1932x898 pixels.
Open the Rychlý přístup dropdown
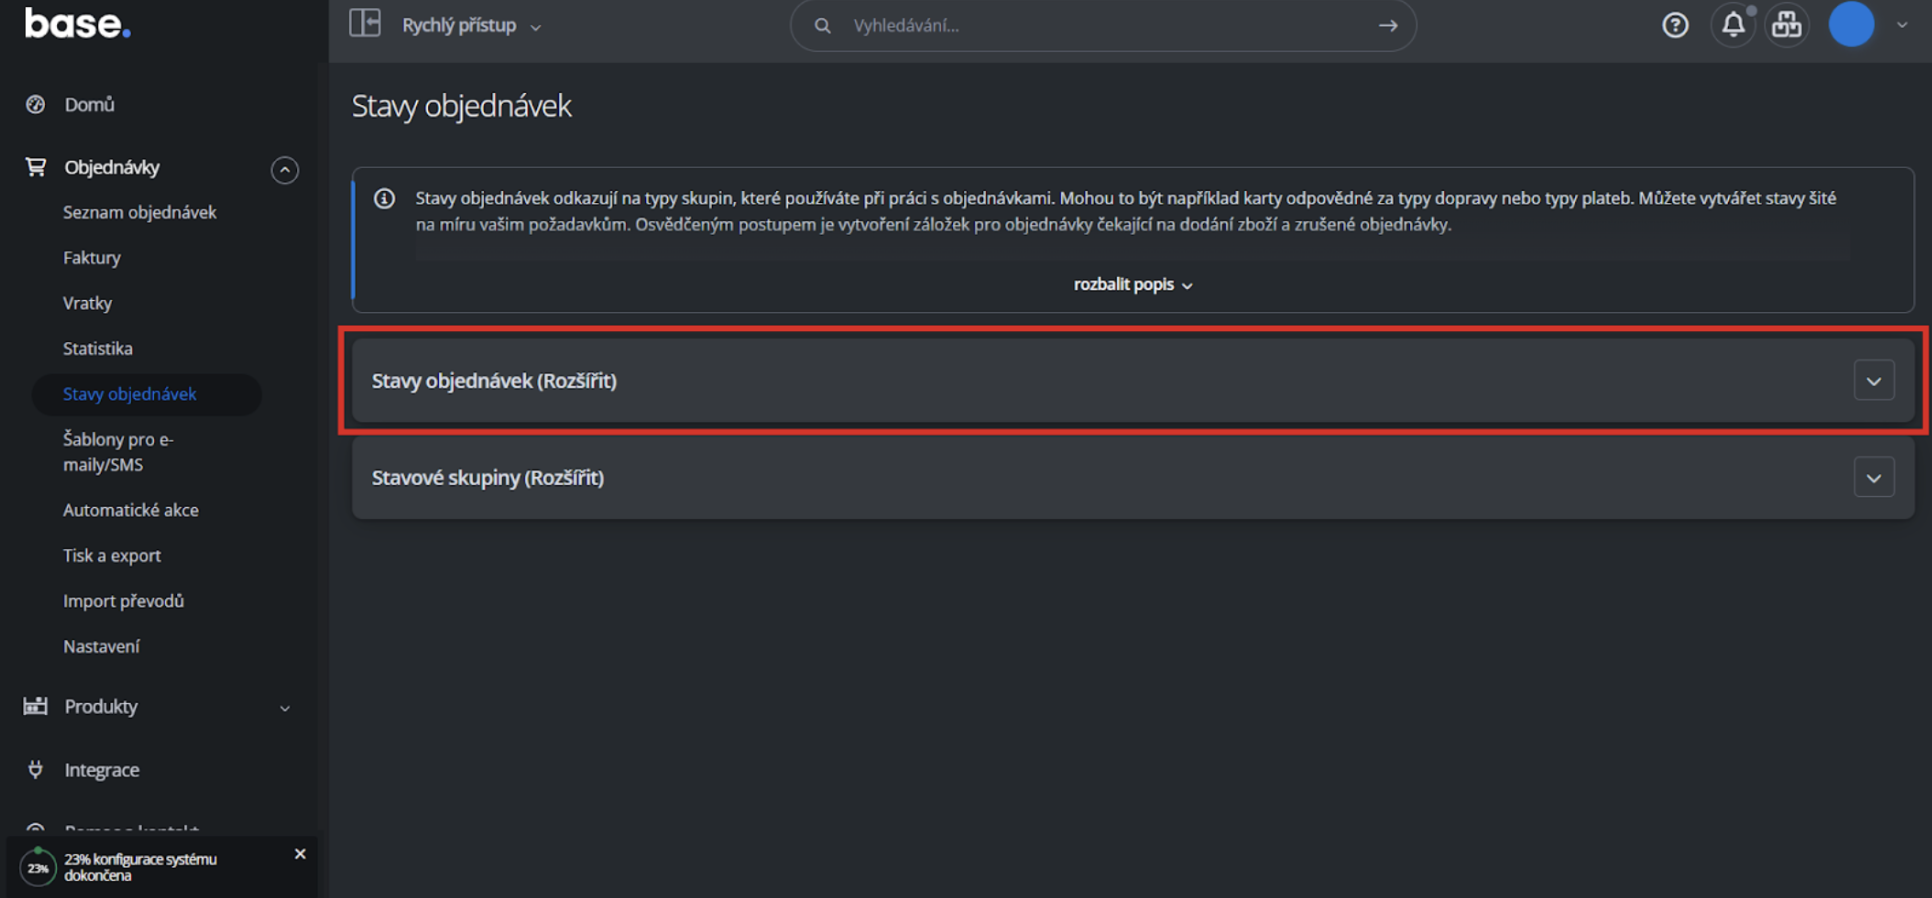[471, 25]
